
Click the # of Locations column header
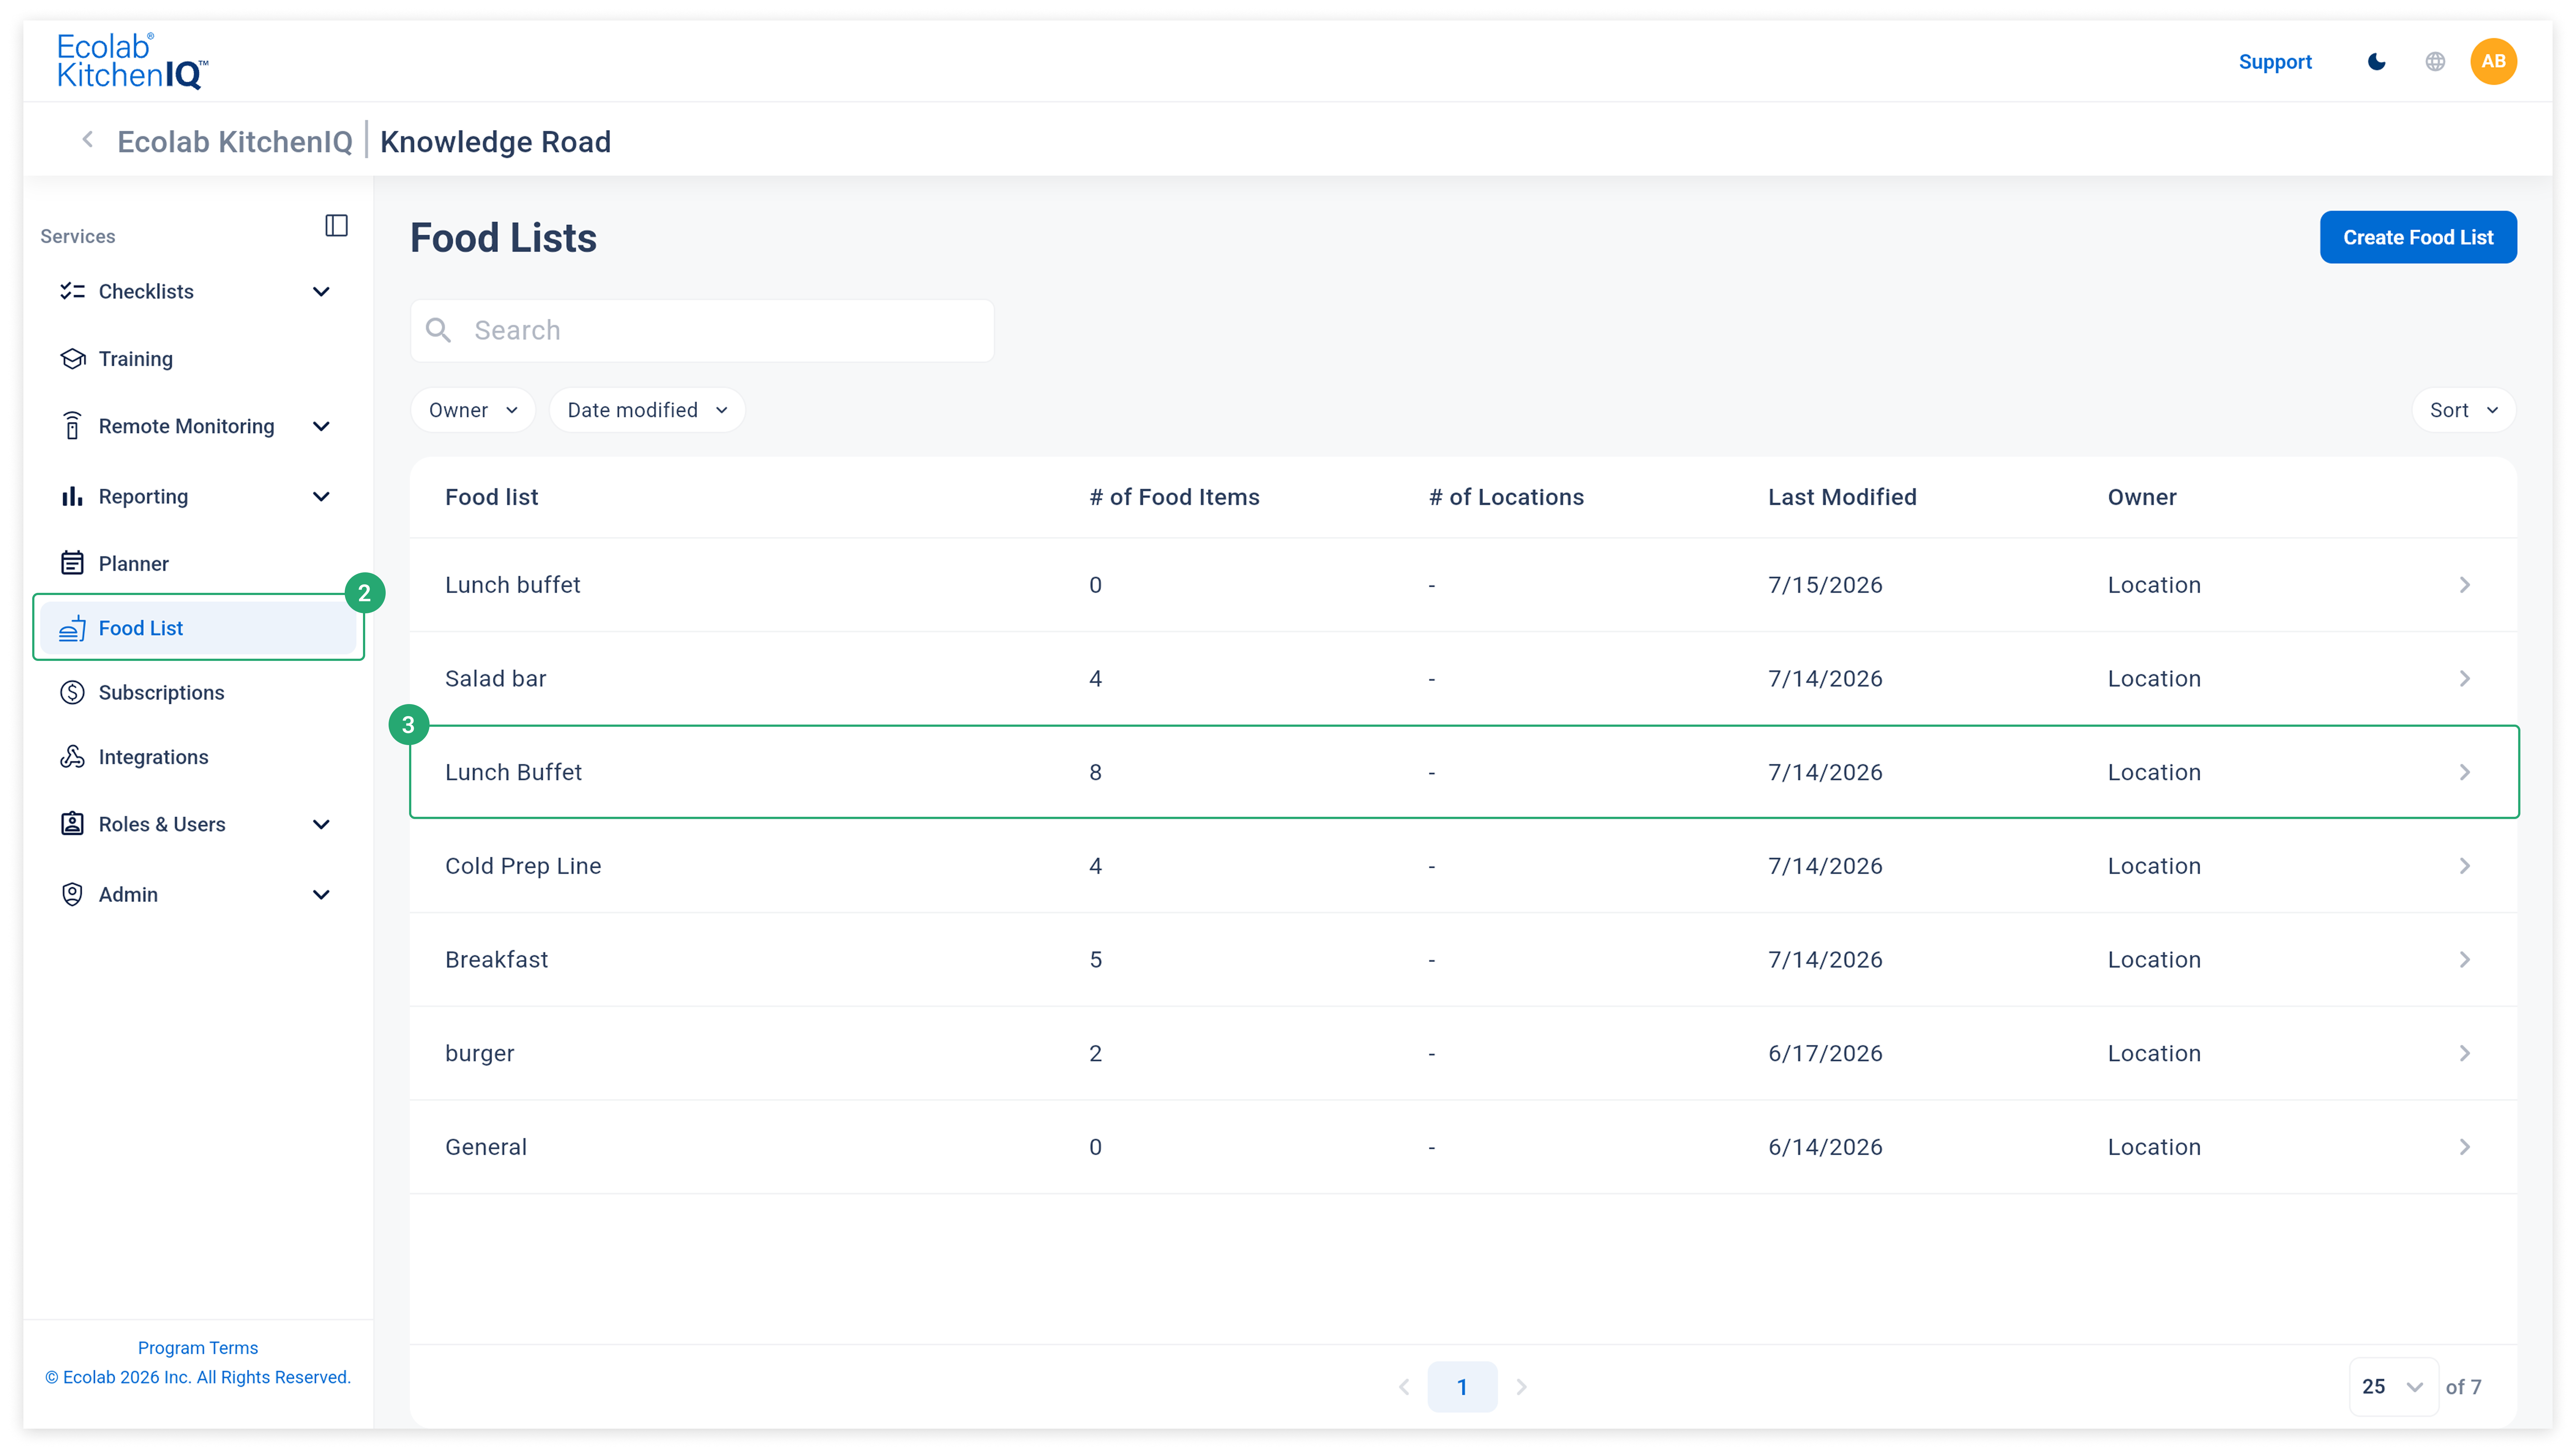(1506, 497)
